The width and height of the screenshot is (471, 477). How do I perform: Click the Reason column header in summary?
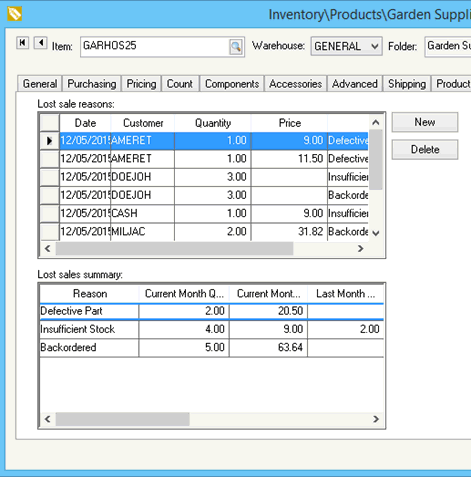90,294
